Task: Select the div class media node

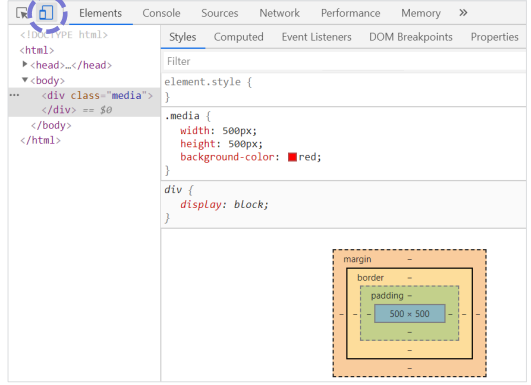Action: tap(97, 95)
